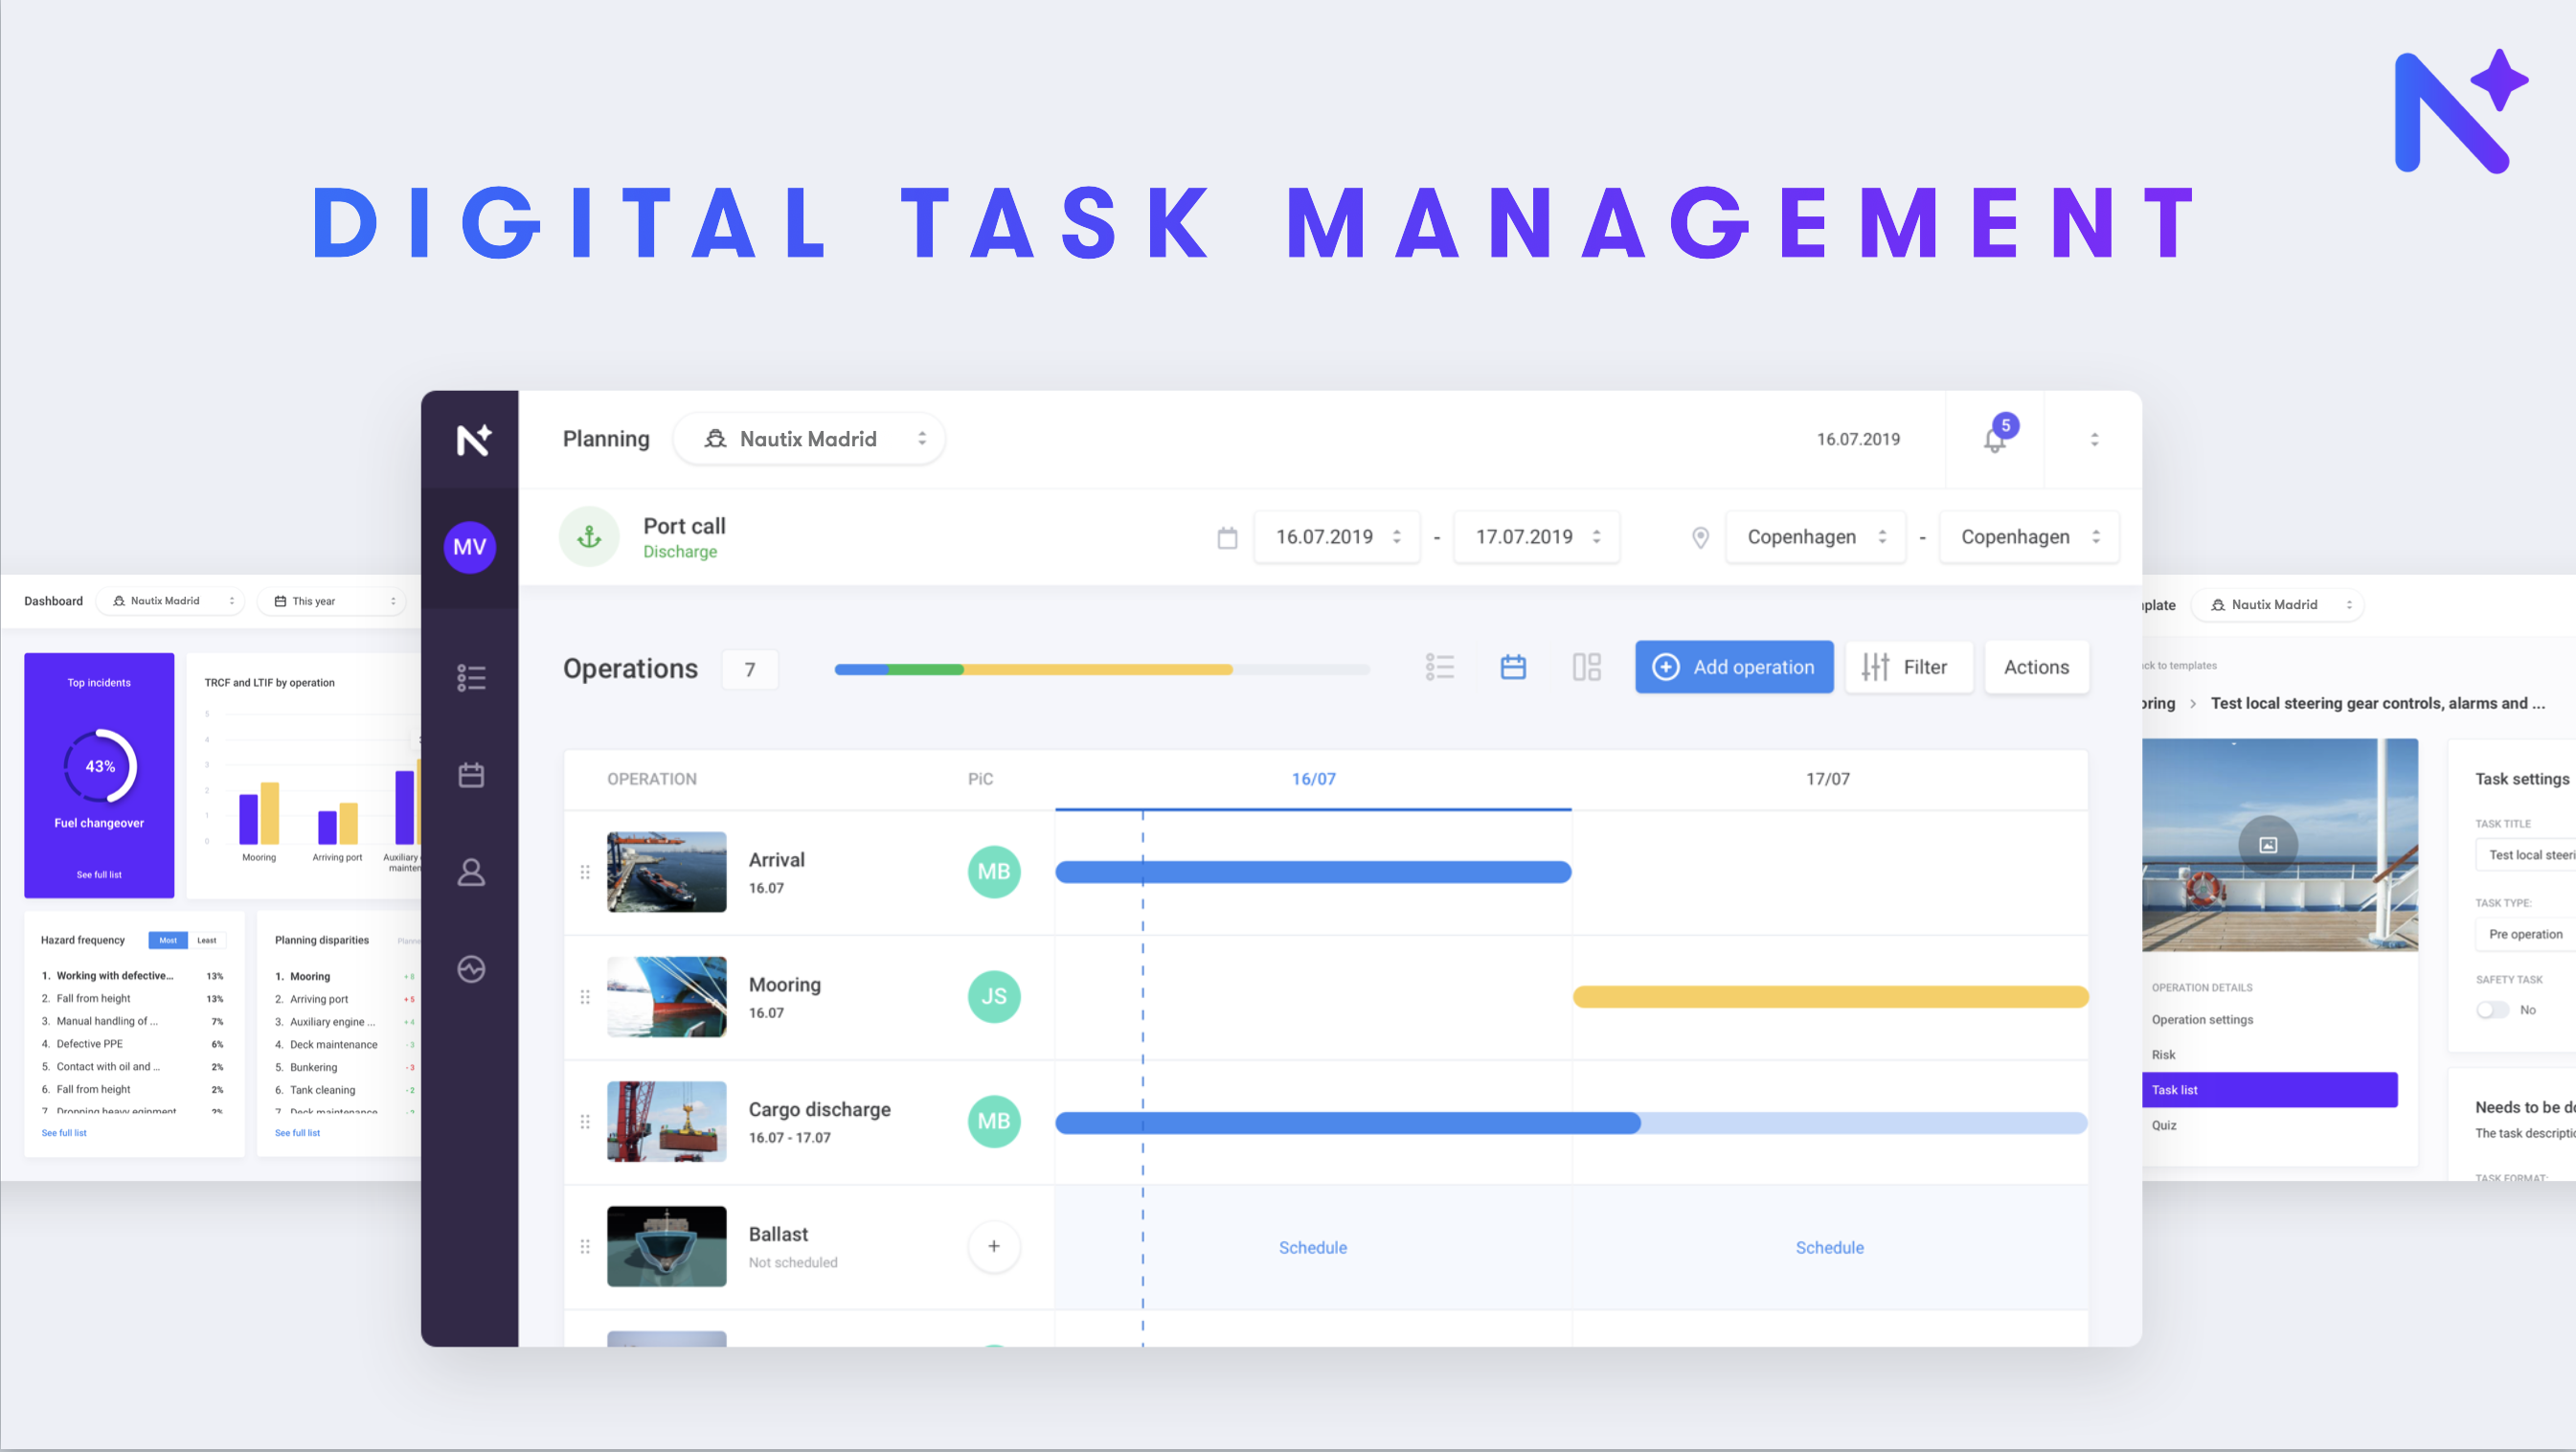The image size is (2576, 1452).
Task: Switch operations to board layout view
Action: click(x=1586, y=667)
